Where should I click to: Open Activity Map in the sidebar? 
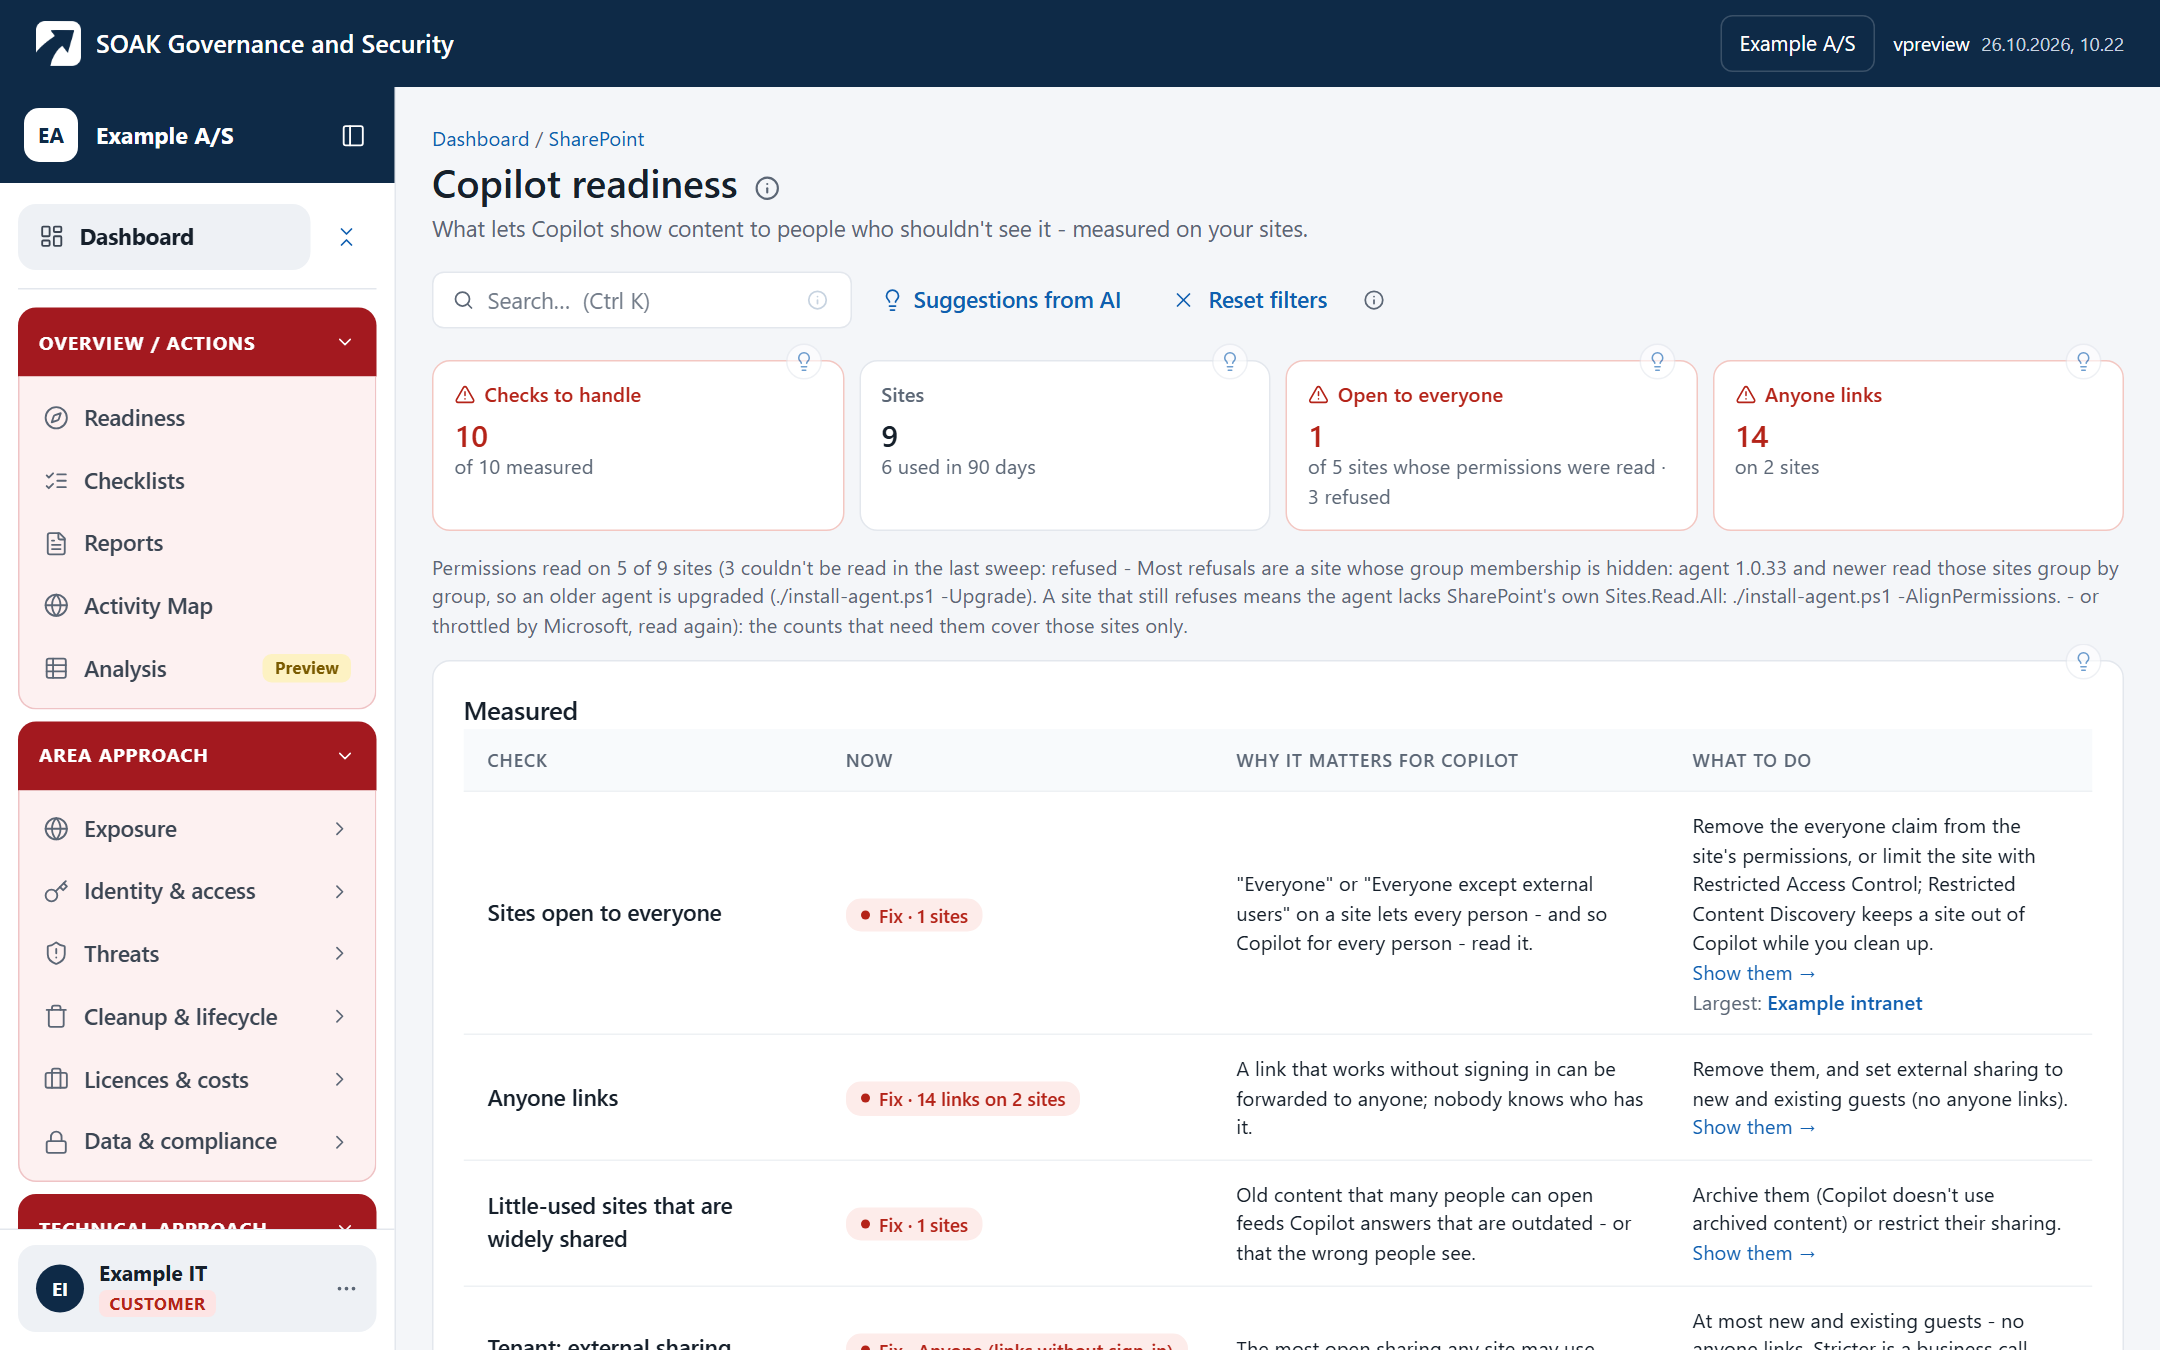197,606
